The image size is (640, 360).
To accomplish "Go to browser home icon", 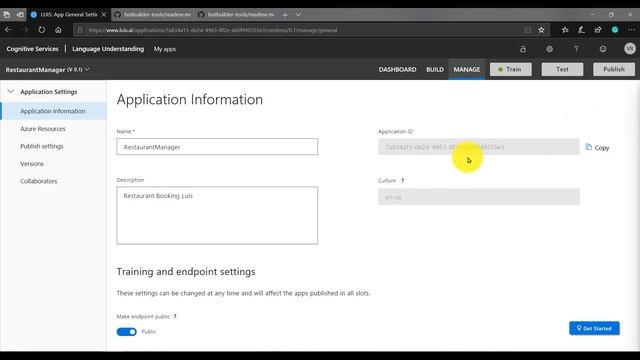I will tap(58, 30).
